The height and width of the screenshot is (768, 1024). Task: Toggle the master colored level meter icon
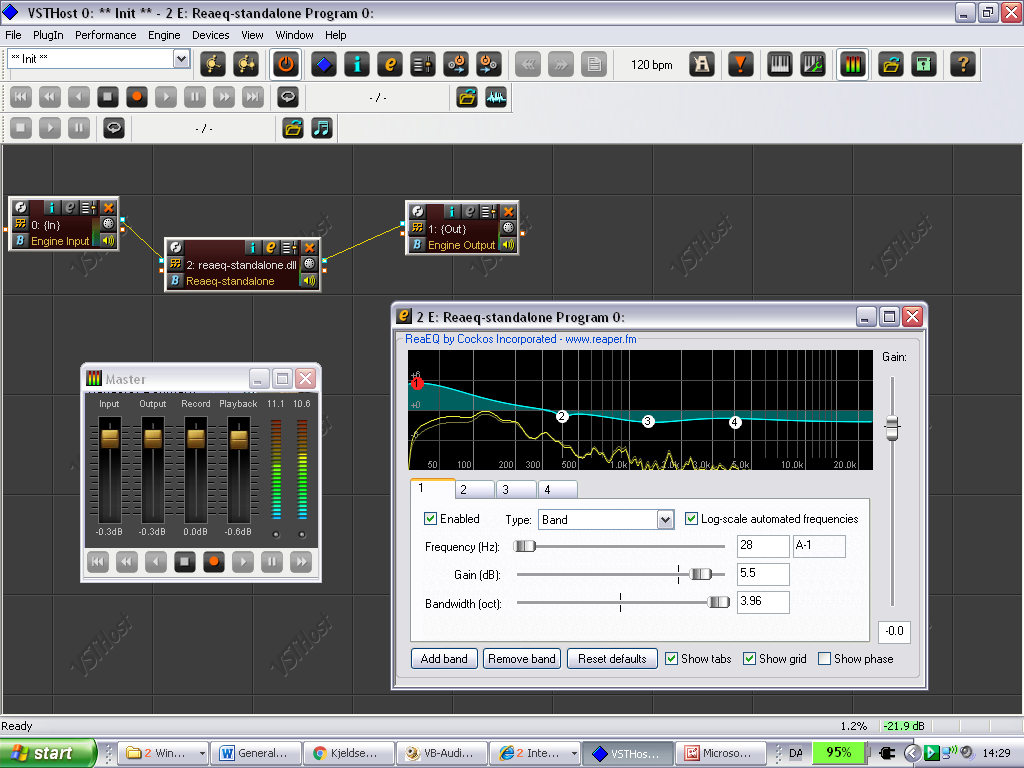[x=853, y=64]
